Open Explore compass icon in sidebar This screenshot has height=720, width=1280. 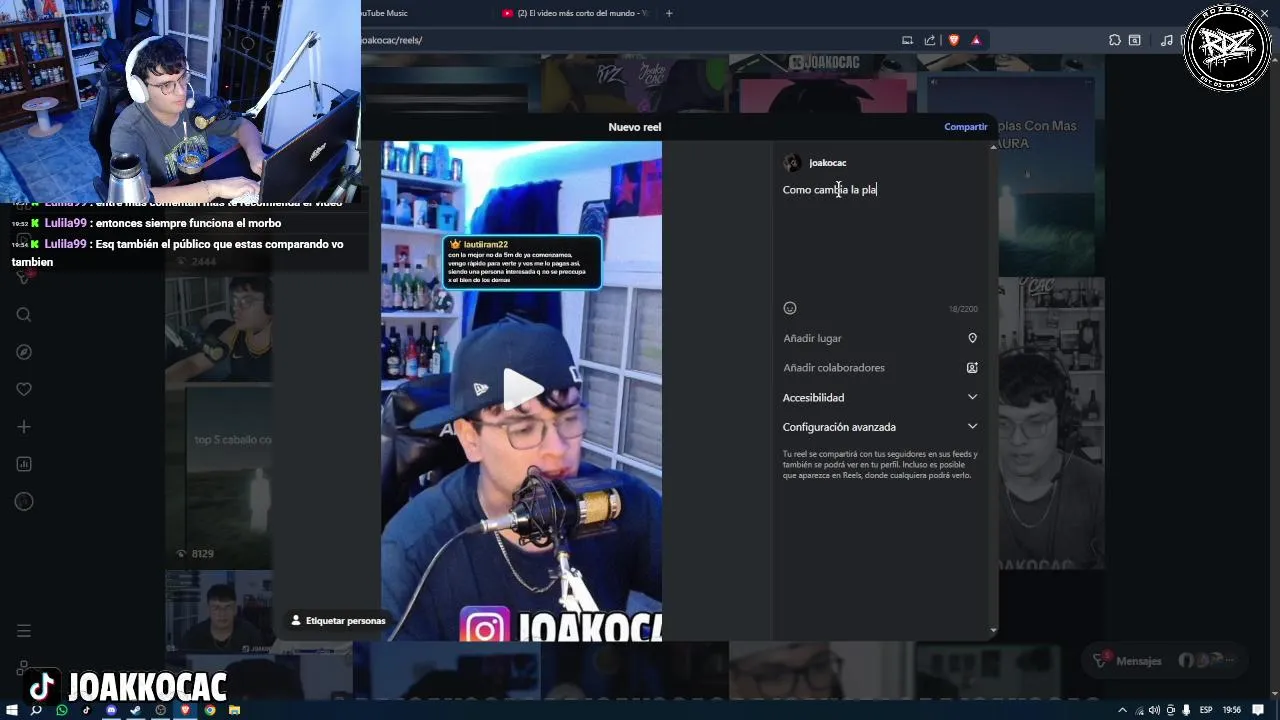[24, 352]
